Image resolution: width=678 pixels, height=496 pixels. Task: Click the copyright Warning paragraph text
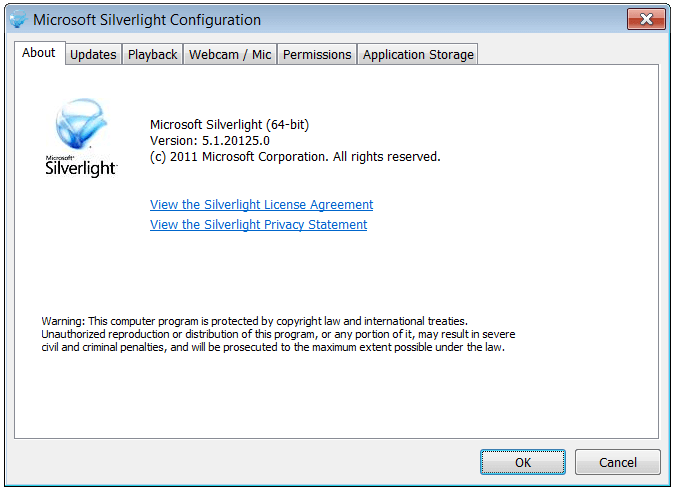pos(277,334)
